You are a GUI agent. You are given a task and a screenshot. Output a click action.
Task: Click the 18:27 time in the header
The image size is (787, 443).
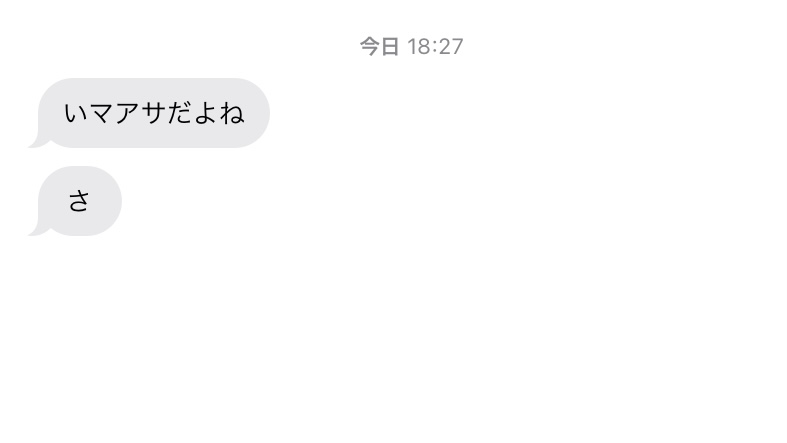(x=435, y=47)
